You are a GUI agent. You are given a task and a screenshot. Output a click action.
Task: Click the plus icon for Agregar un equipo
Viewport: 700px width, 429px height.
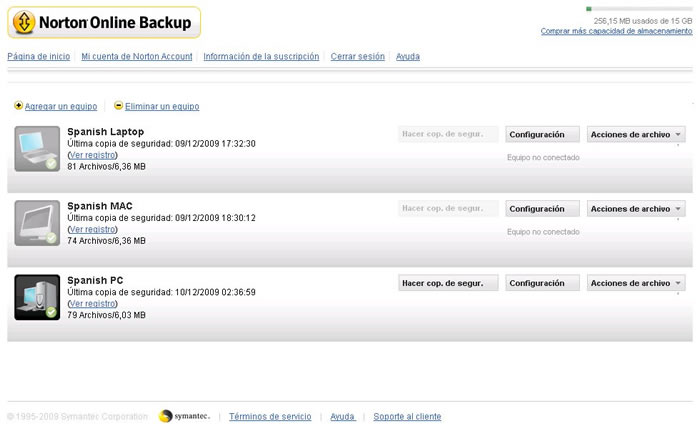[x=18, y=106]
